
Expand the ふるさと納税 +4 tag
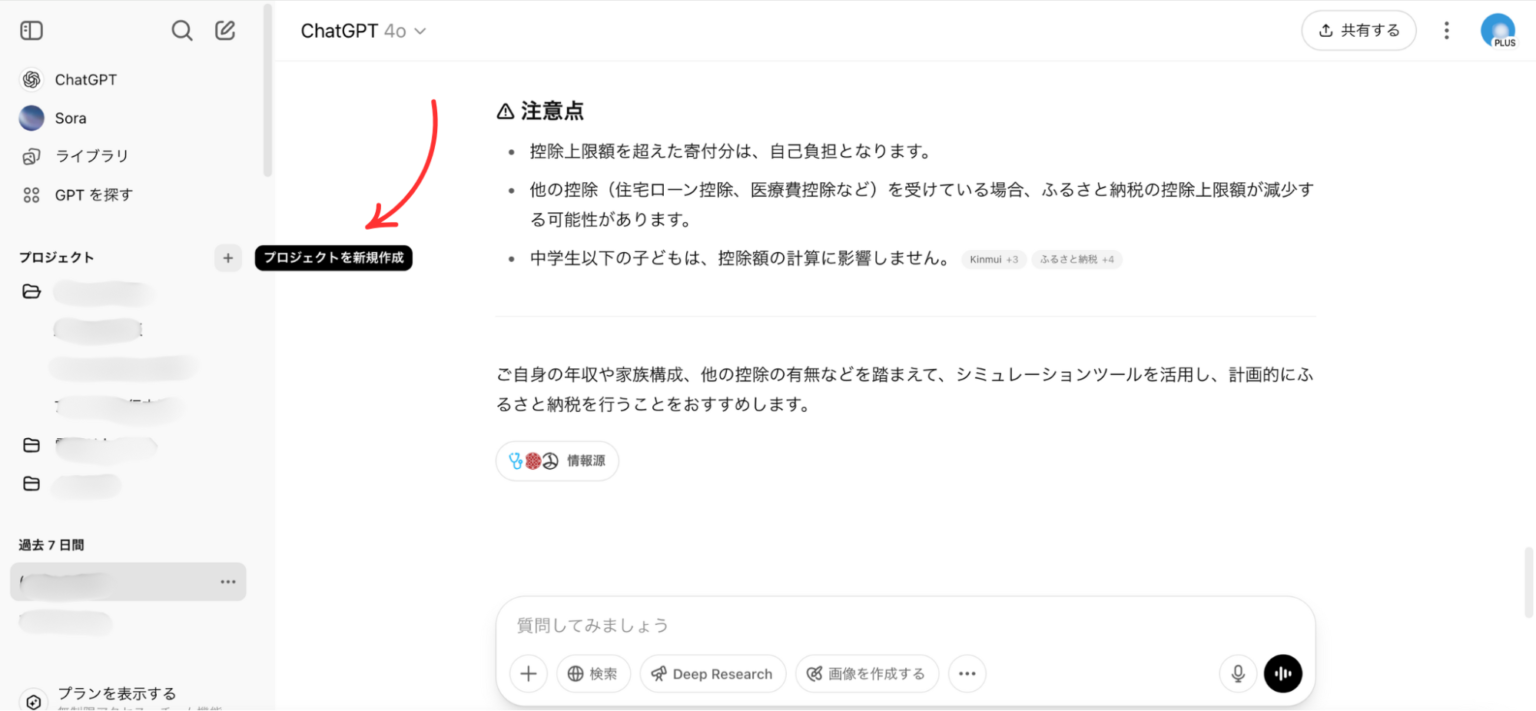click(x=1077, y=259)
